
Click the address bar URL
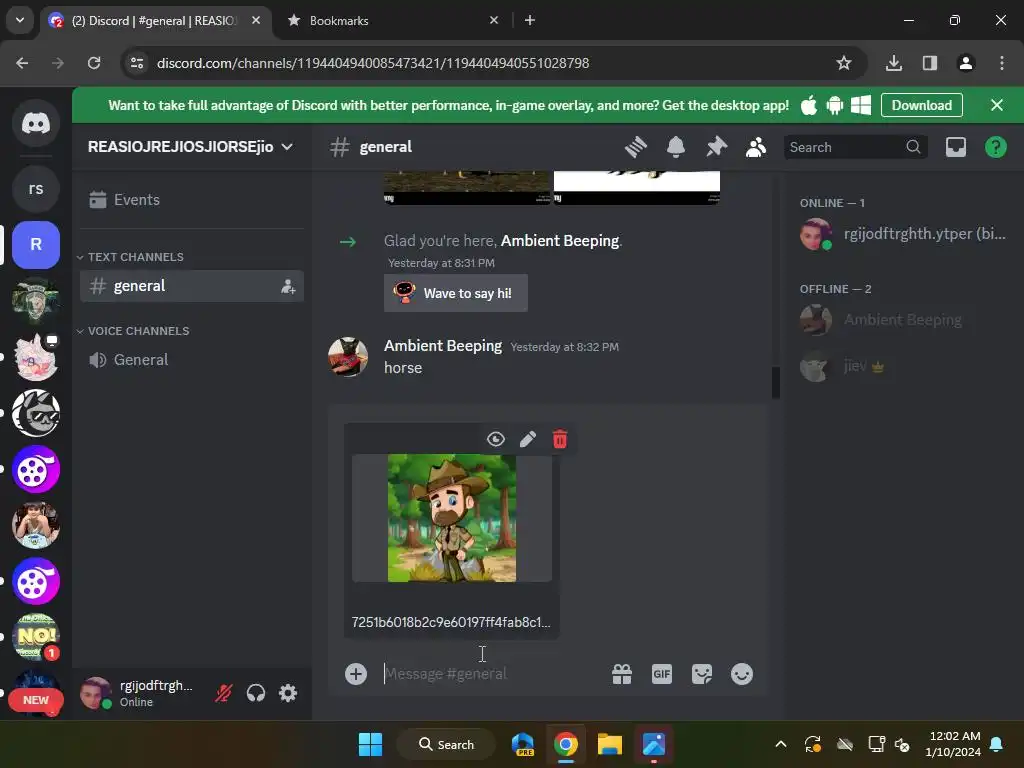(x=373, y=63)
